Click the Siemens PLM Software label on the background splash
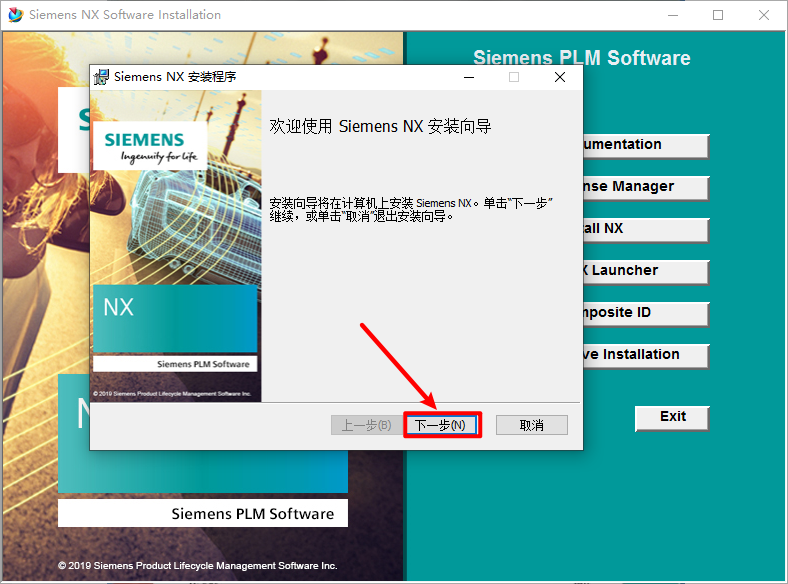The width and height of the screenshot is (788, 584). (x=252, y=514)
